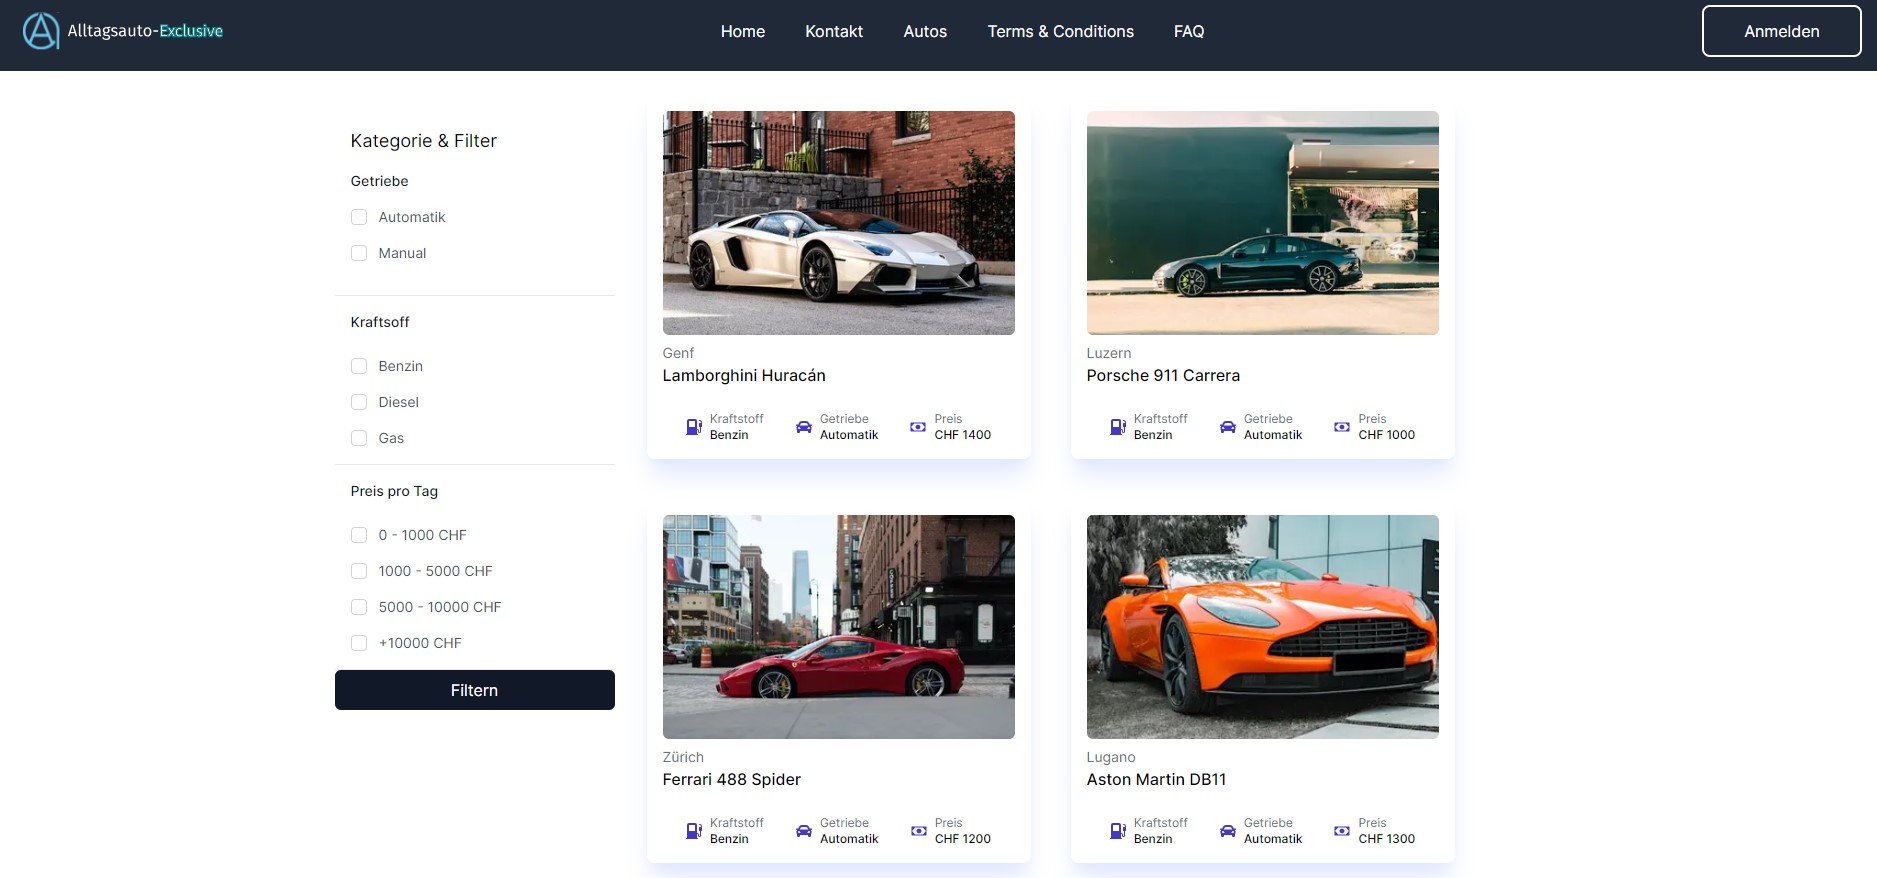
Task: Toggle the +10000 CHF price filter
Action: (359, 643)
